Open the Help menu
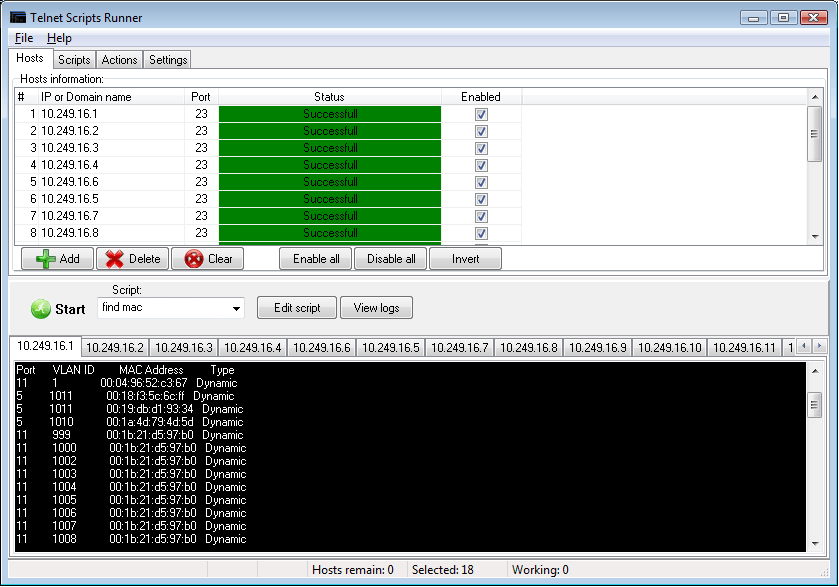839x587 pixels. (57, 38)
